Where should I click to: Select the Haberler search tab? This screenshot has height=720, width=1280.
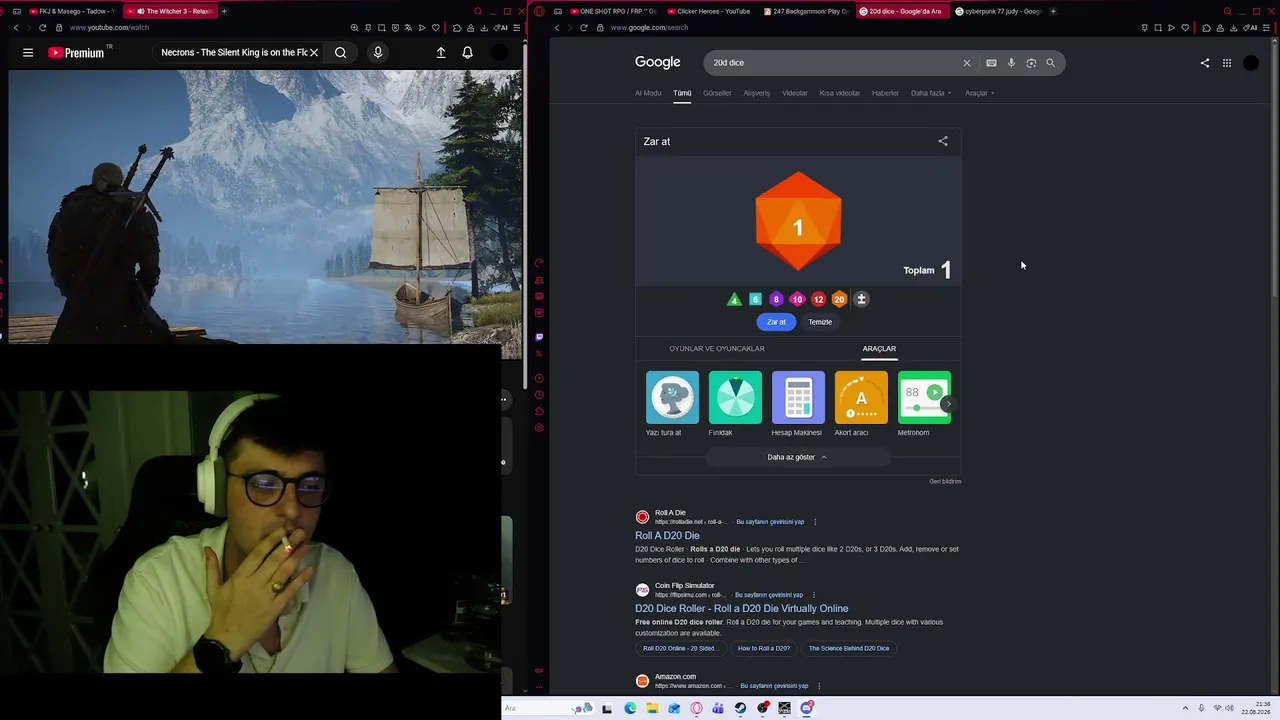[885, 93]
